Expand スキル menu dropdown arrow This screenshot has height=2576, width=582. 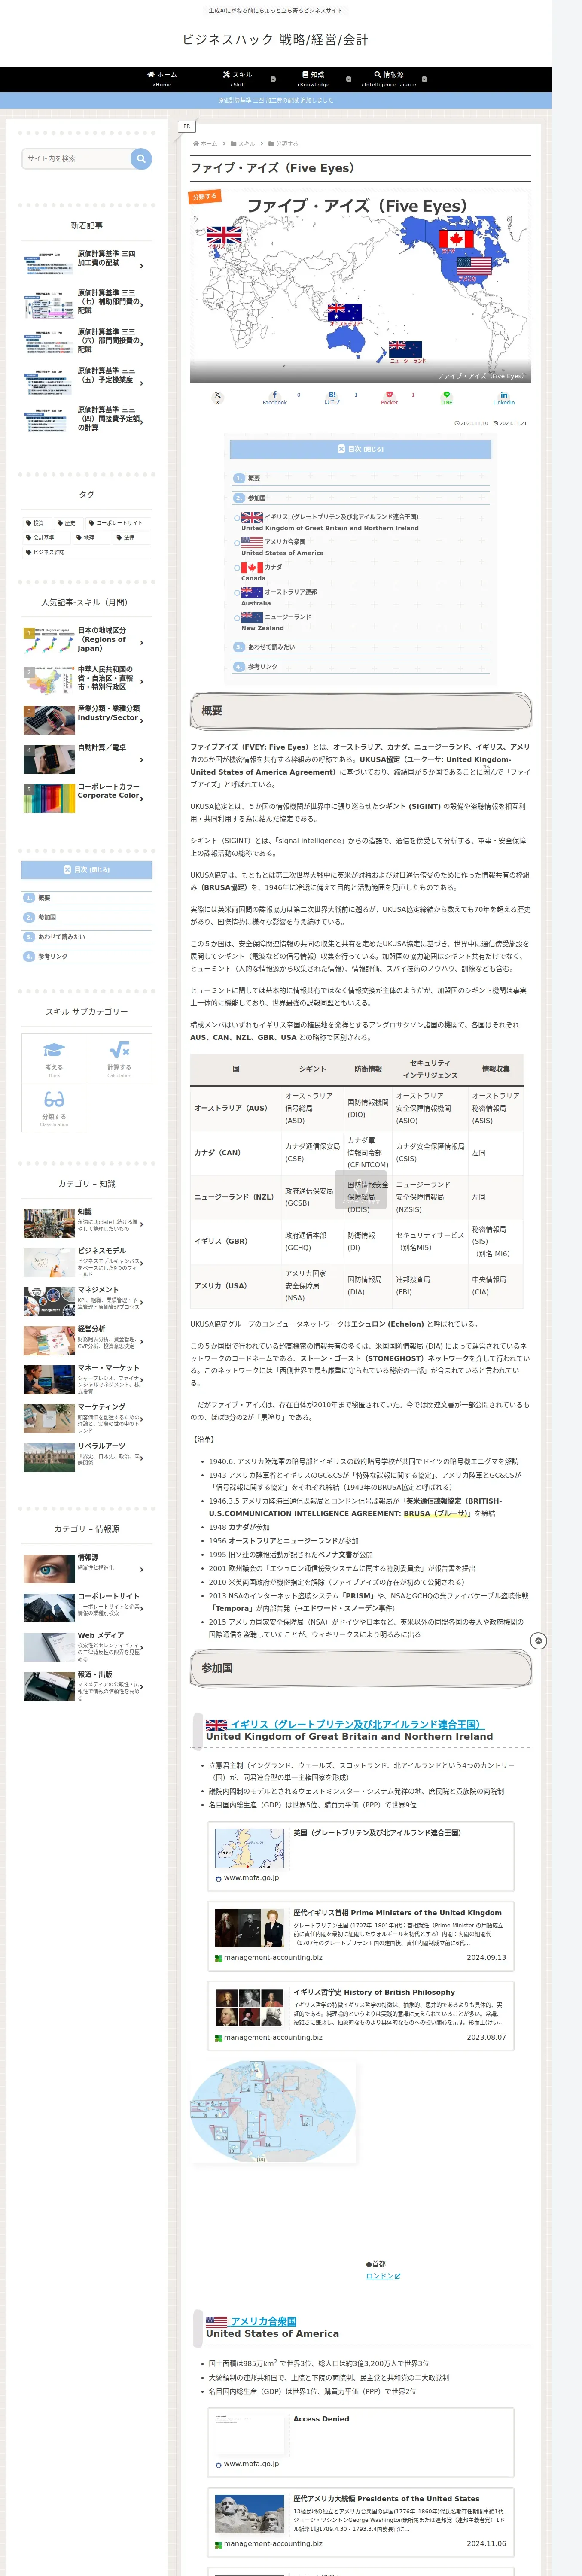click(273, 79)
